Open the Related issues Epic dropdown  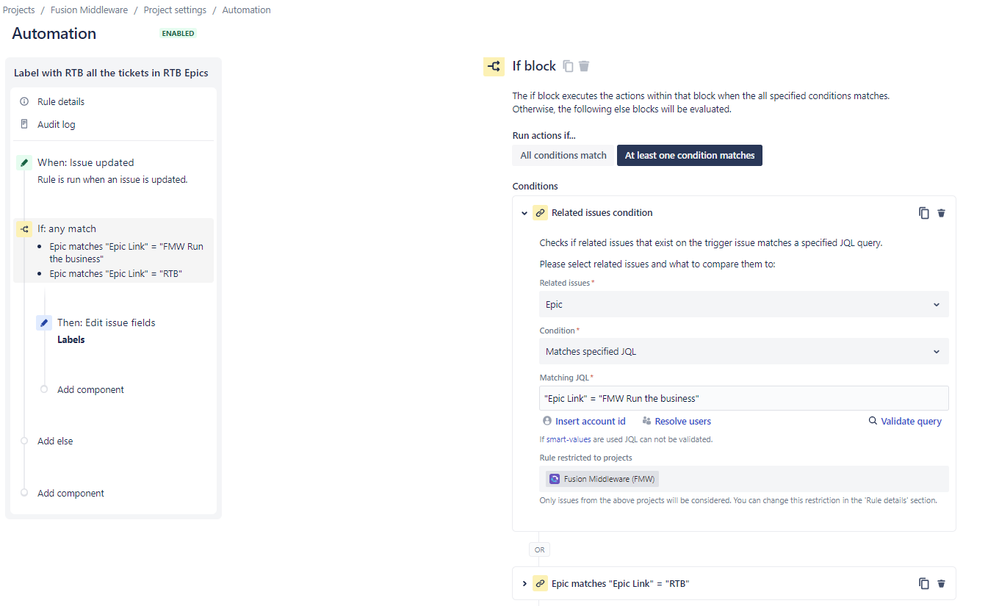744,305
